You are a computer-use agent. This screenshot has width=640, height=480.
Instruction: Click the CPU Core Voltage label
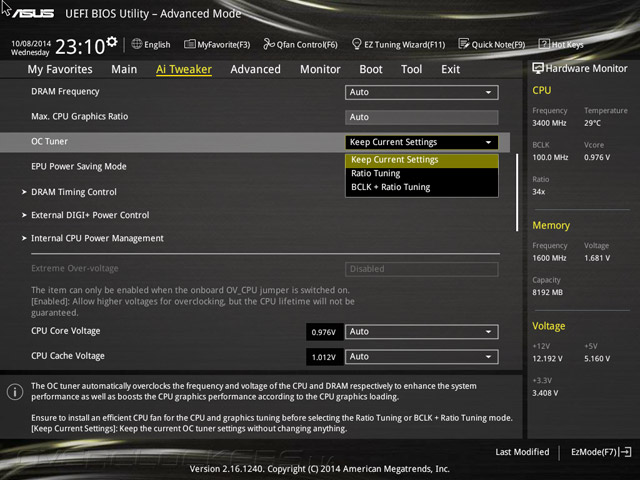[x=66, y=331]
